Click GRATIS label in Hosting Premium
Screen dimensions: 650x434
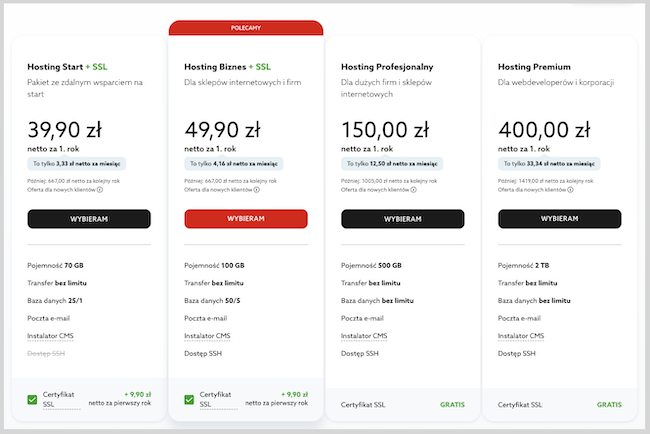pos(609,405)
